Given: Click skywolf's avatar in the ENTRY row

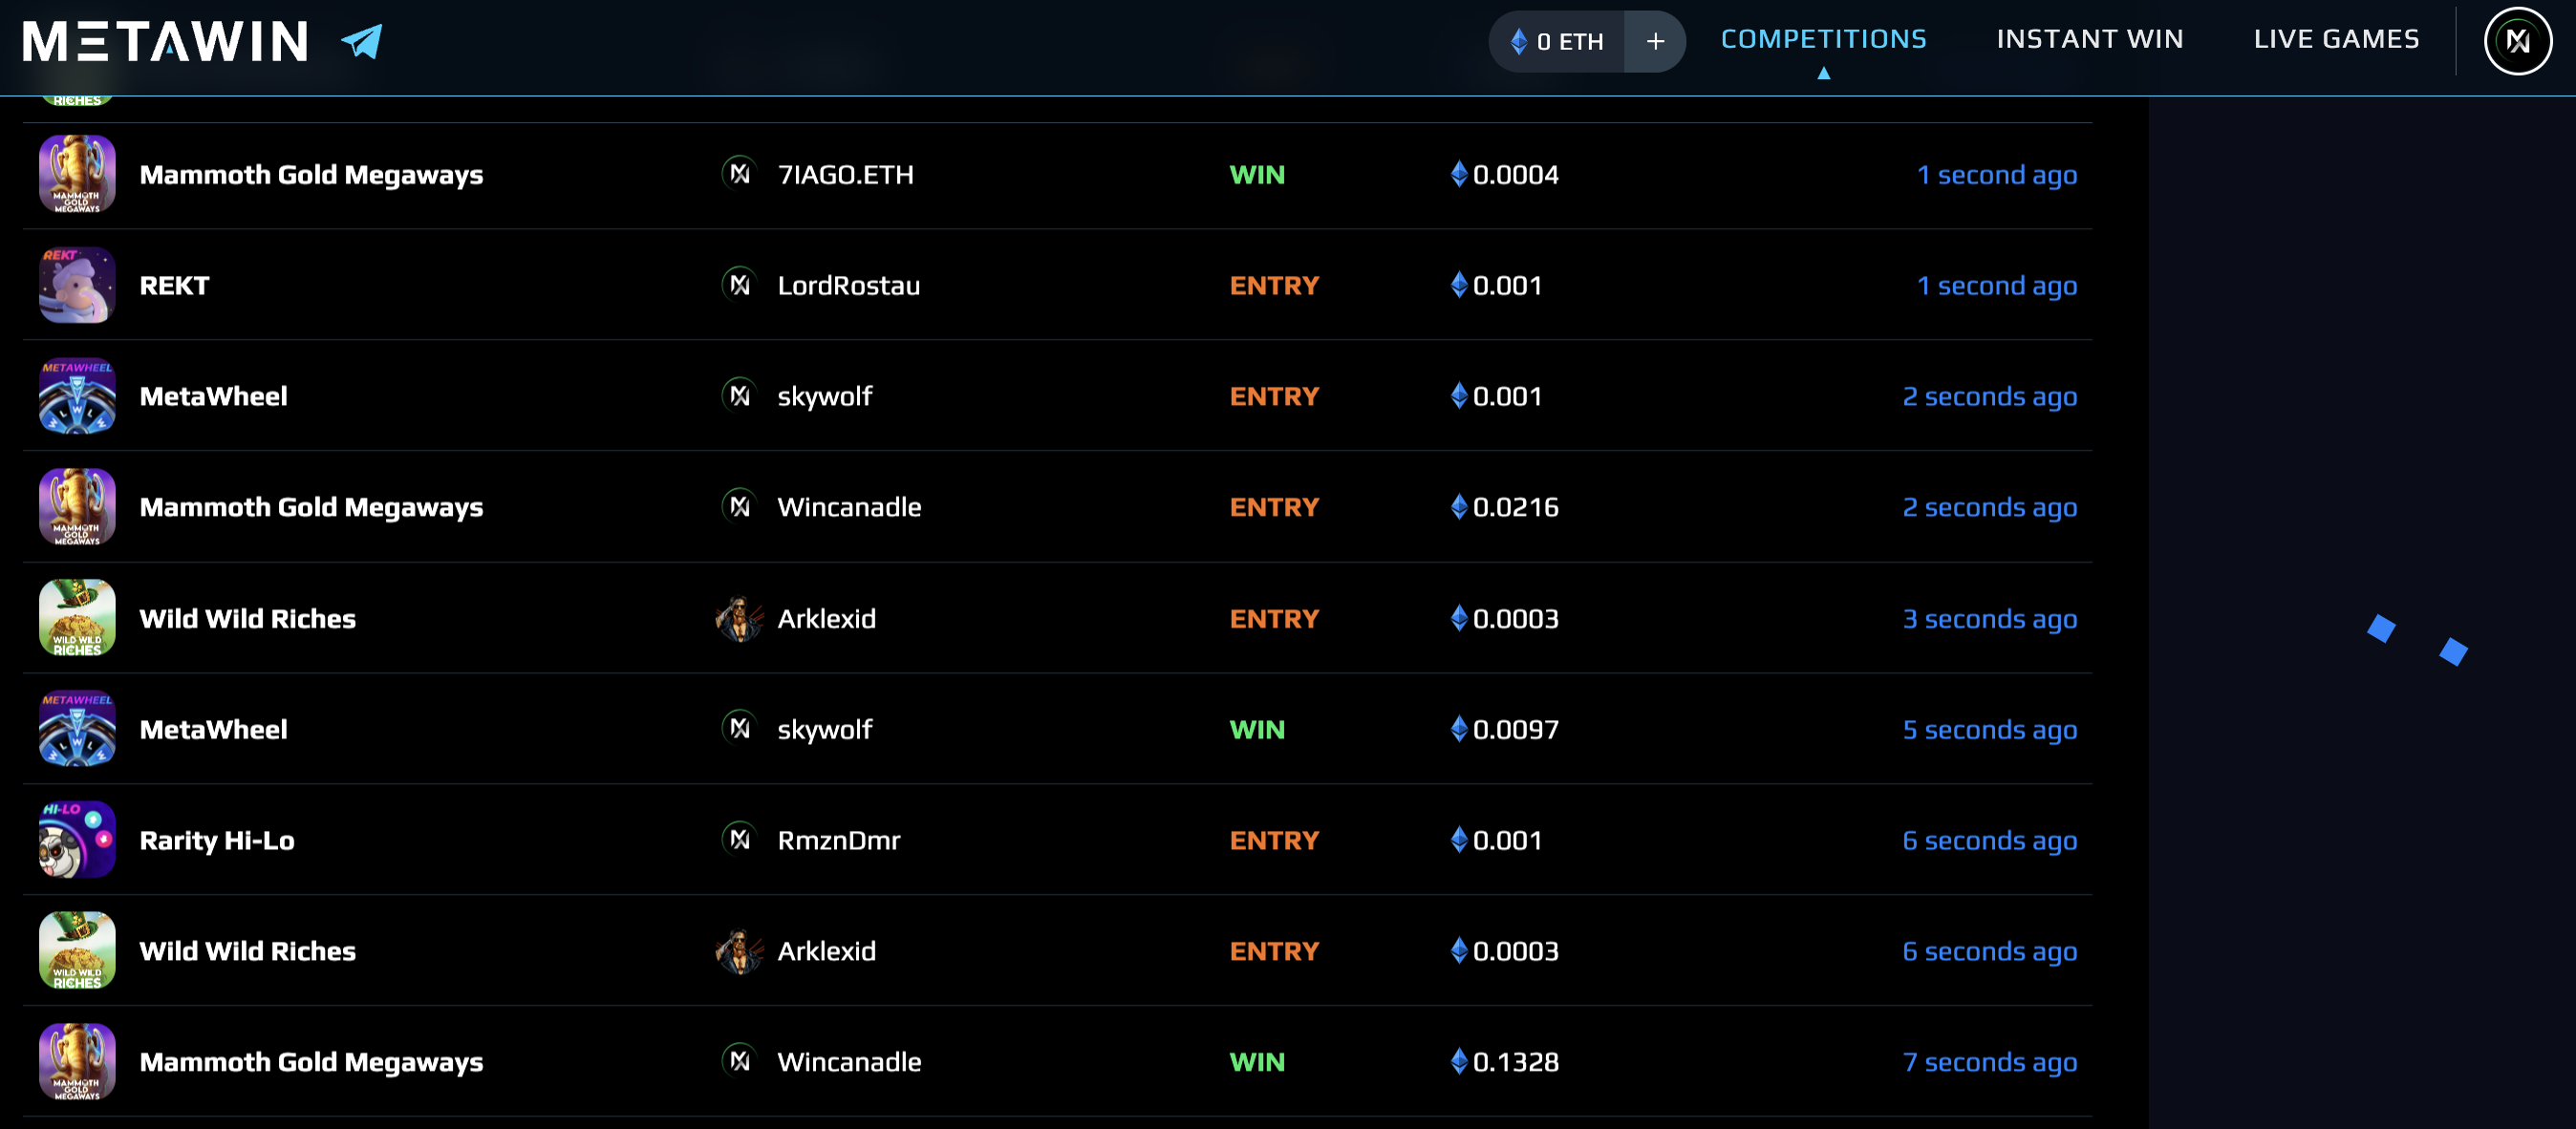Looking at the screenshot, I should click(739, 395).
